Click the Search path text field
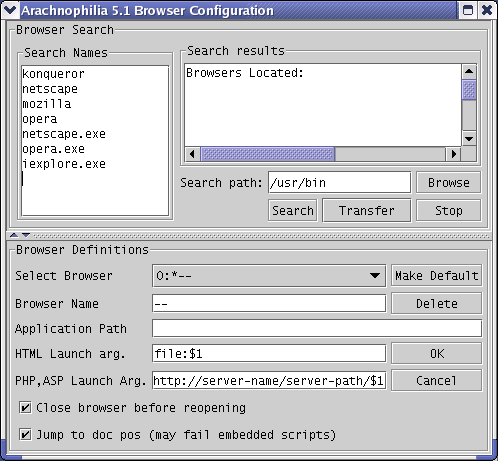The width and height of the screenshot is (498, 461). pos(339,183)
